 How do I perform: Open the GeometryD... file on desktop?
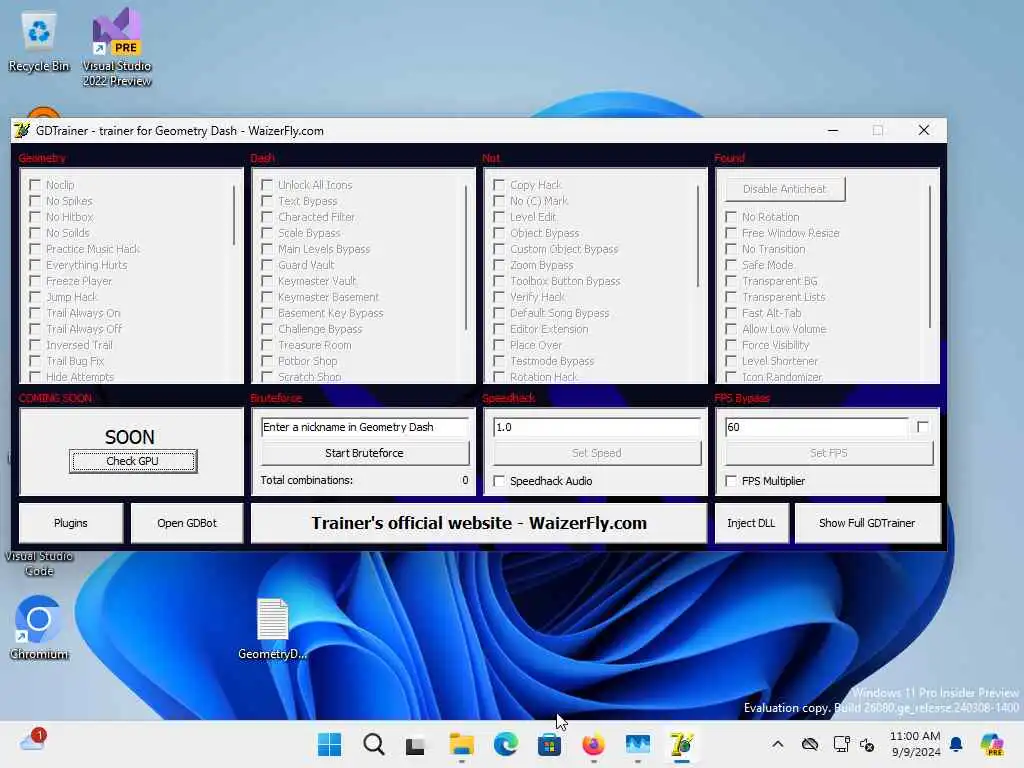point(272,628)
